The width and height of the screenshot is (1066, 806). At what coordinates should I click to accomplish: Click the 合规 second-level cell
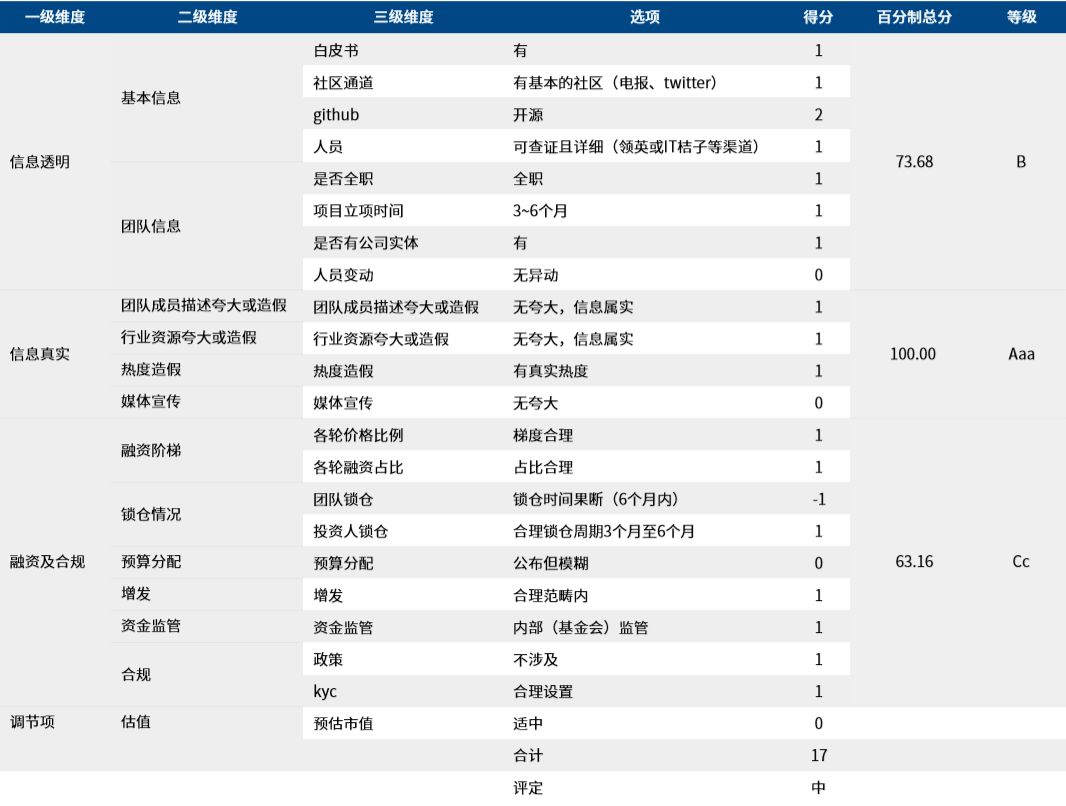pyautogui.click(x=136, y=675)
